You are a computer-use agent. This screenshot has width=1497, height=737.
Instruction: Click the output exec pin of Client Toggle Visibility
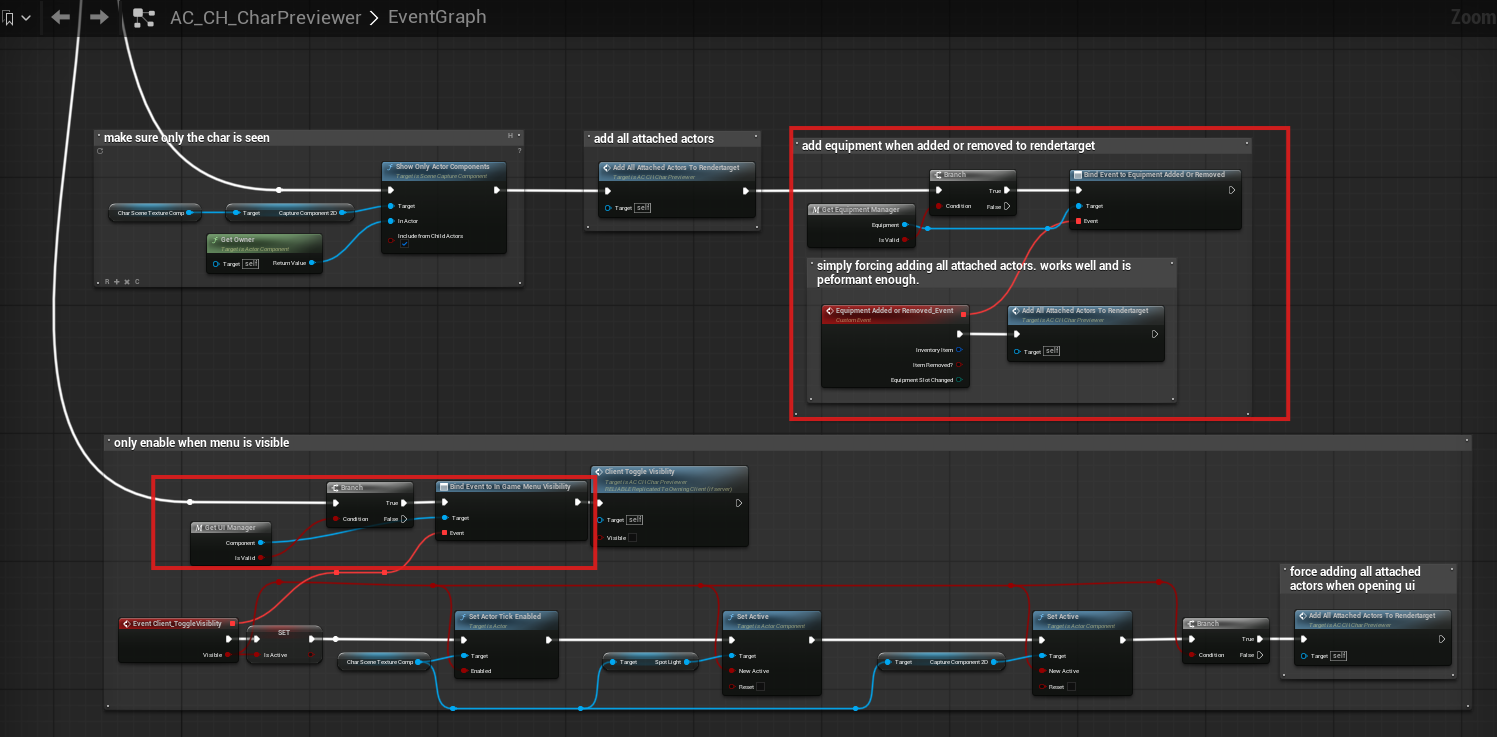(738, 503)
